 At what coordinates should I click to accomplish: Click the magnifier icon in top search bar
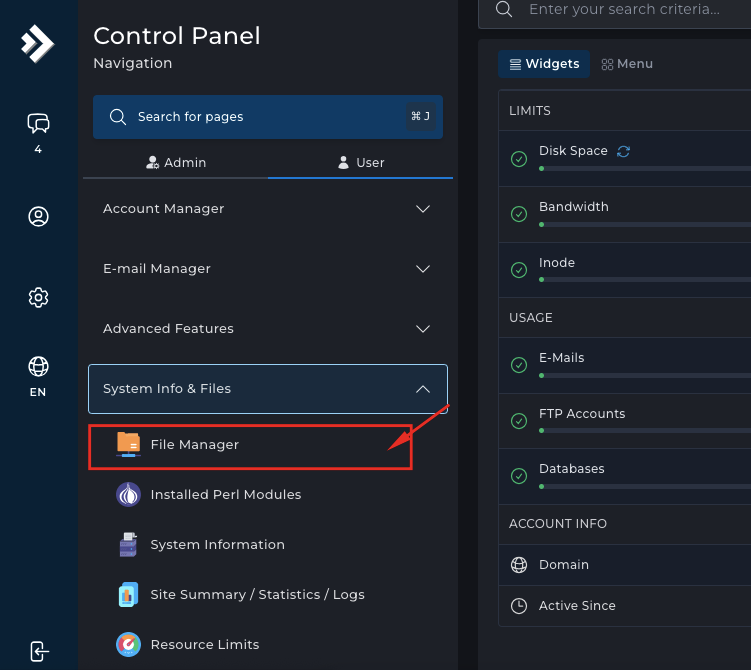(x=504, y=9)
